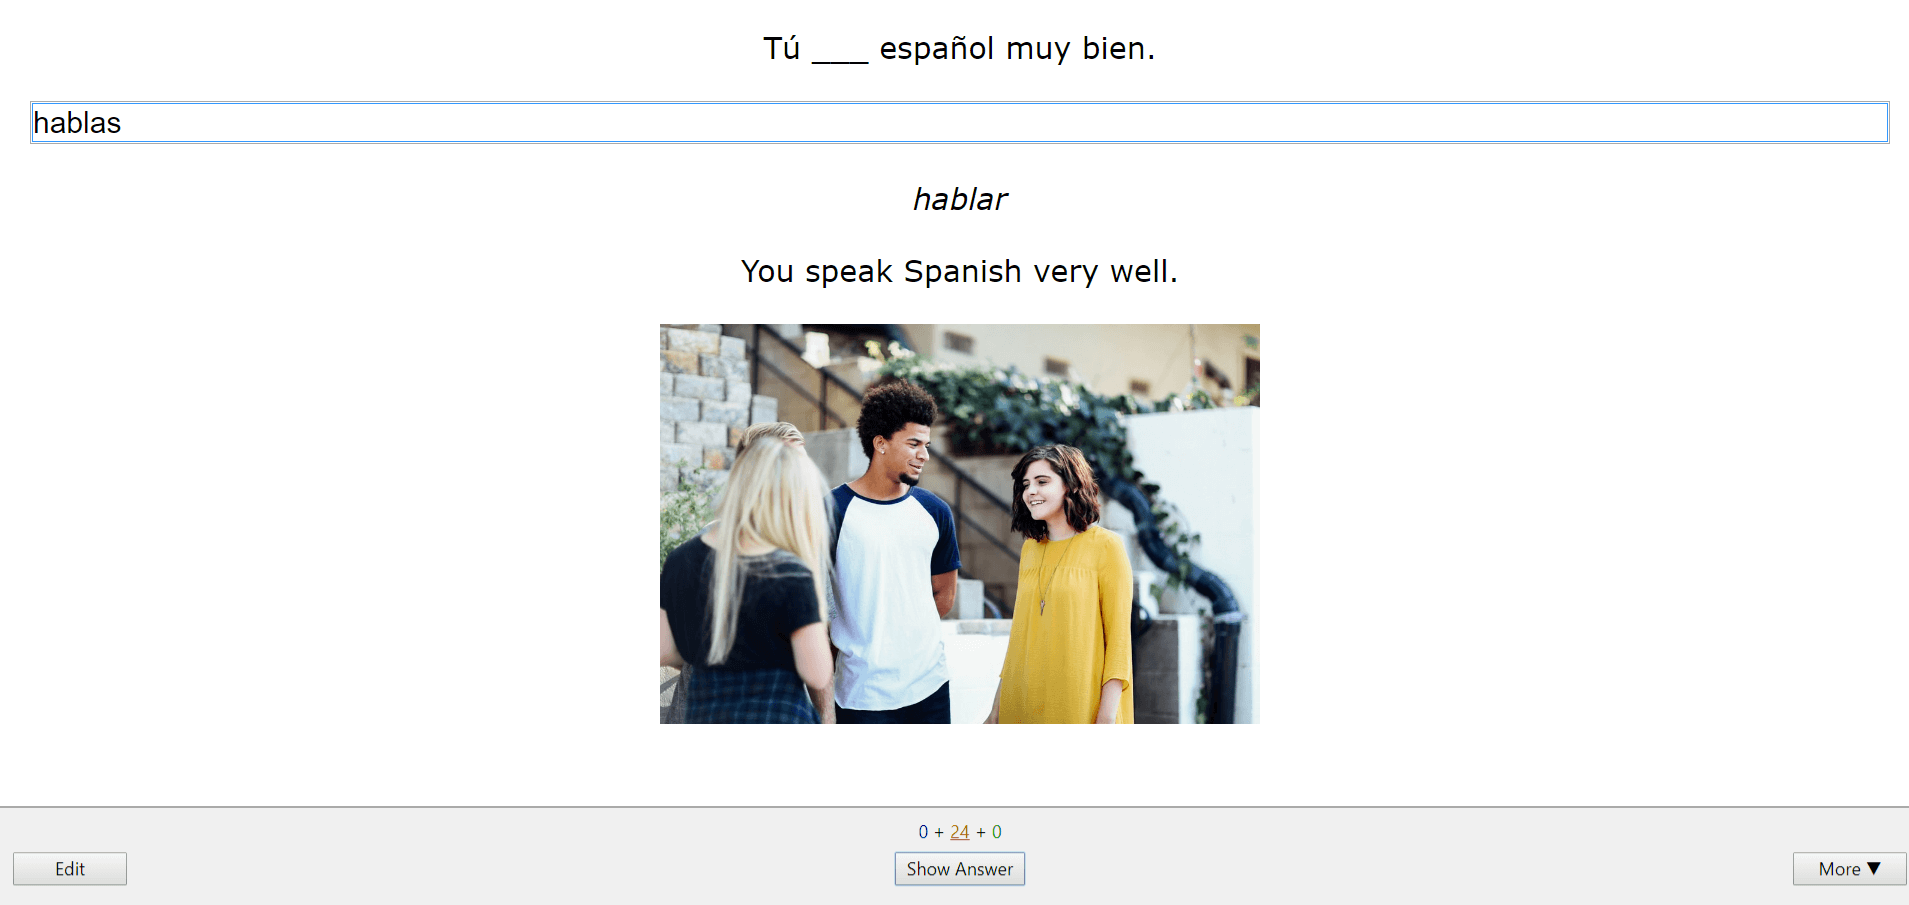This screenshot has height=905, width=1909.
Task: Click the green due cards count
Action: [x=997, y=832]
